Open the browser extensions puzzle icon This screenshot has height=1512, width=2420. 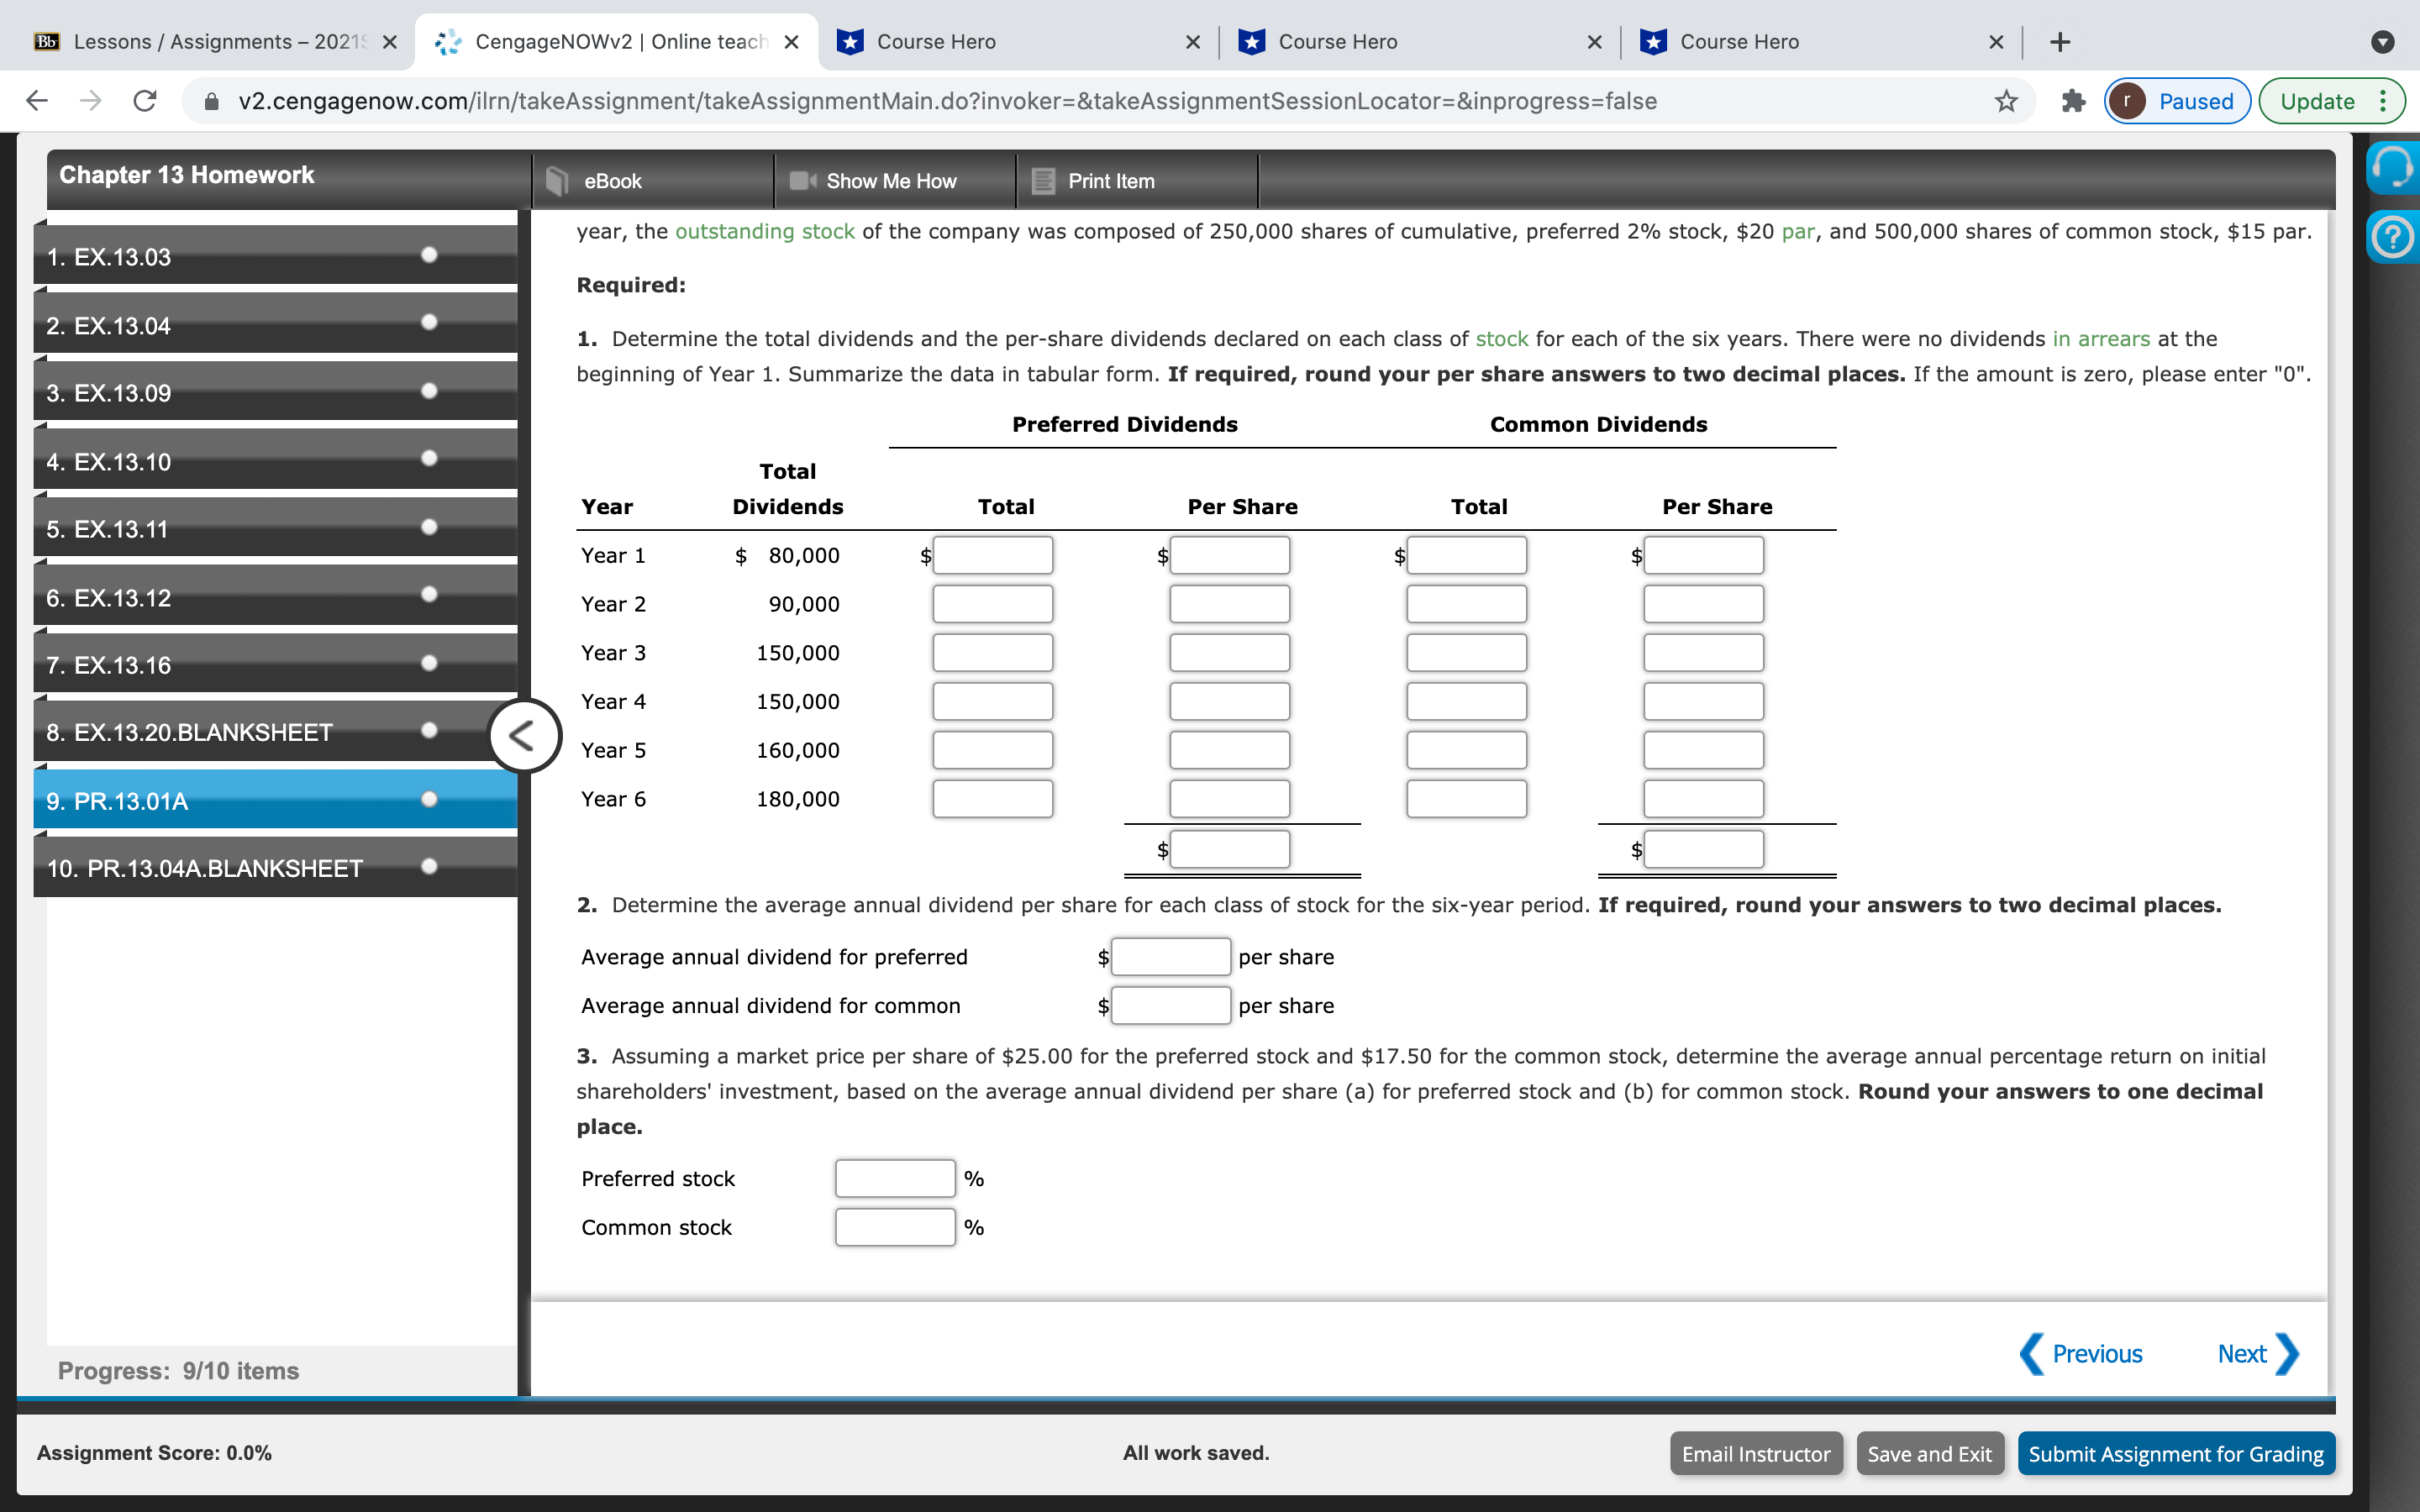[x=2073, y=101]
